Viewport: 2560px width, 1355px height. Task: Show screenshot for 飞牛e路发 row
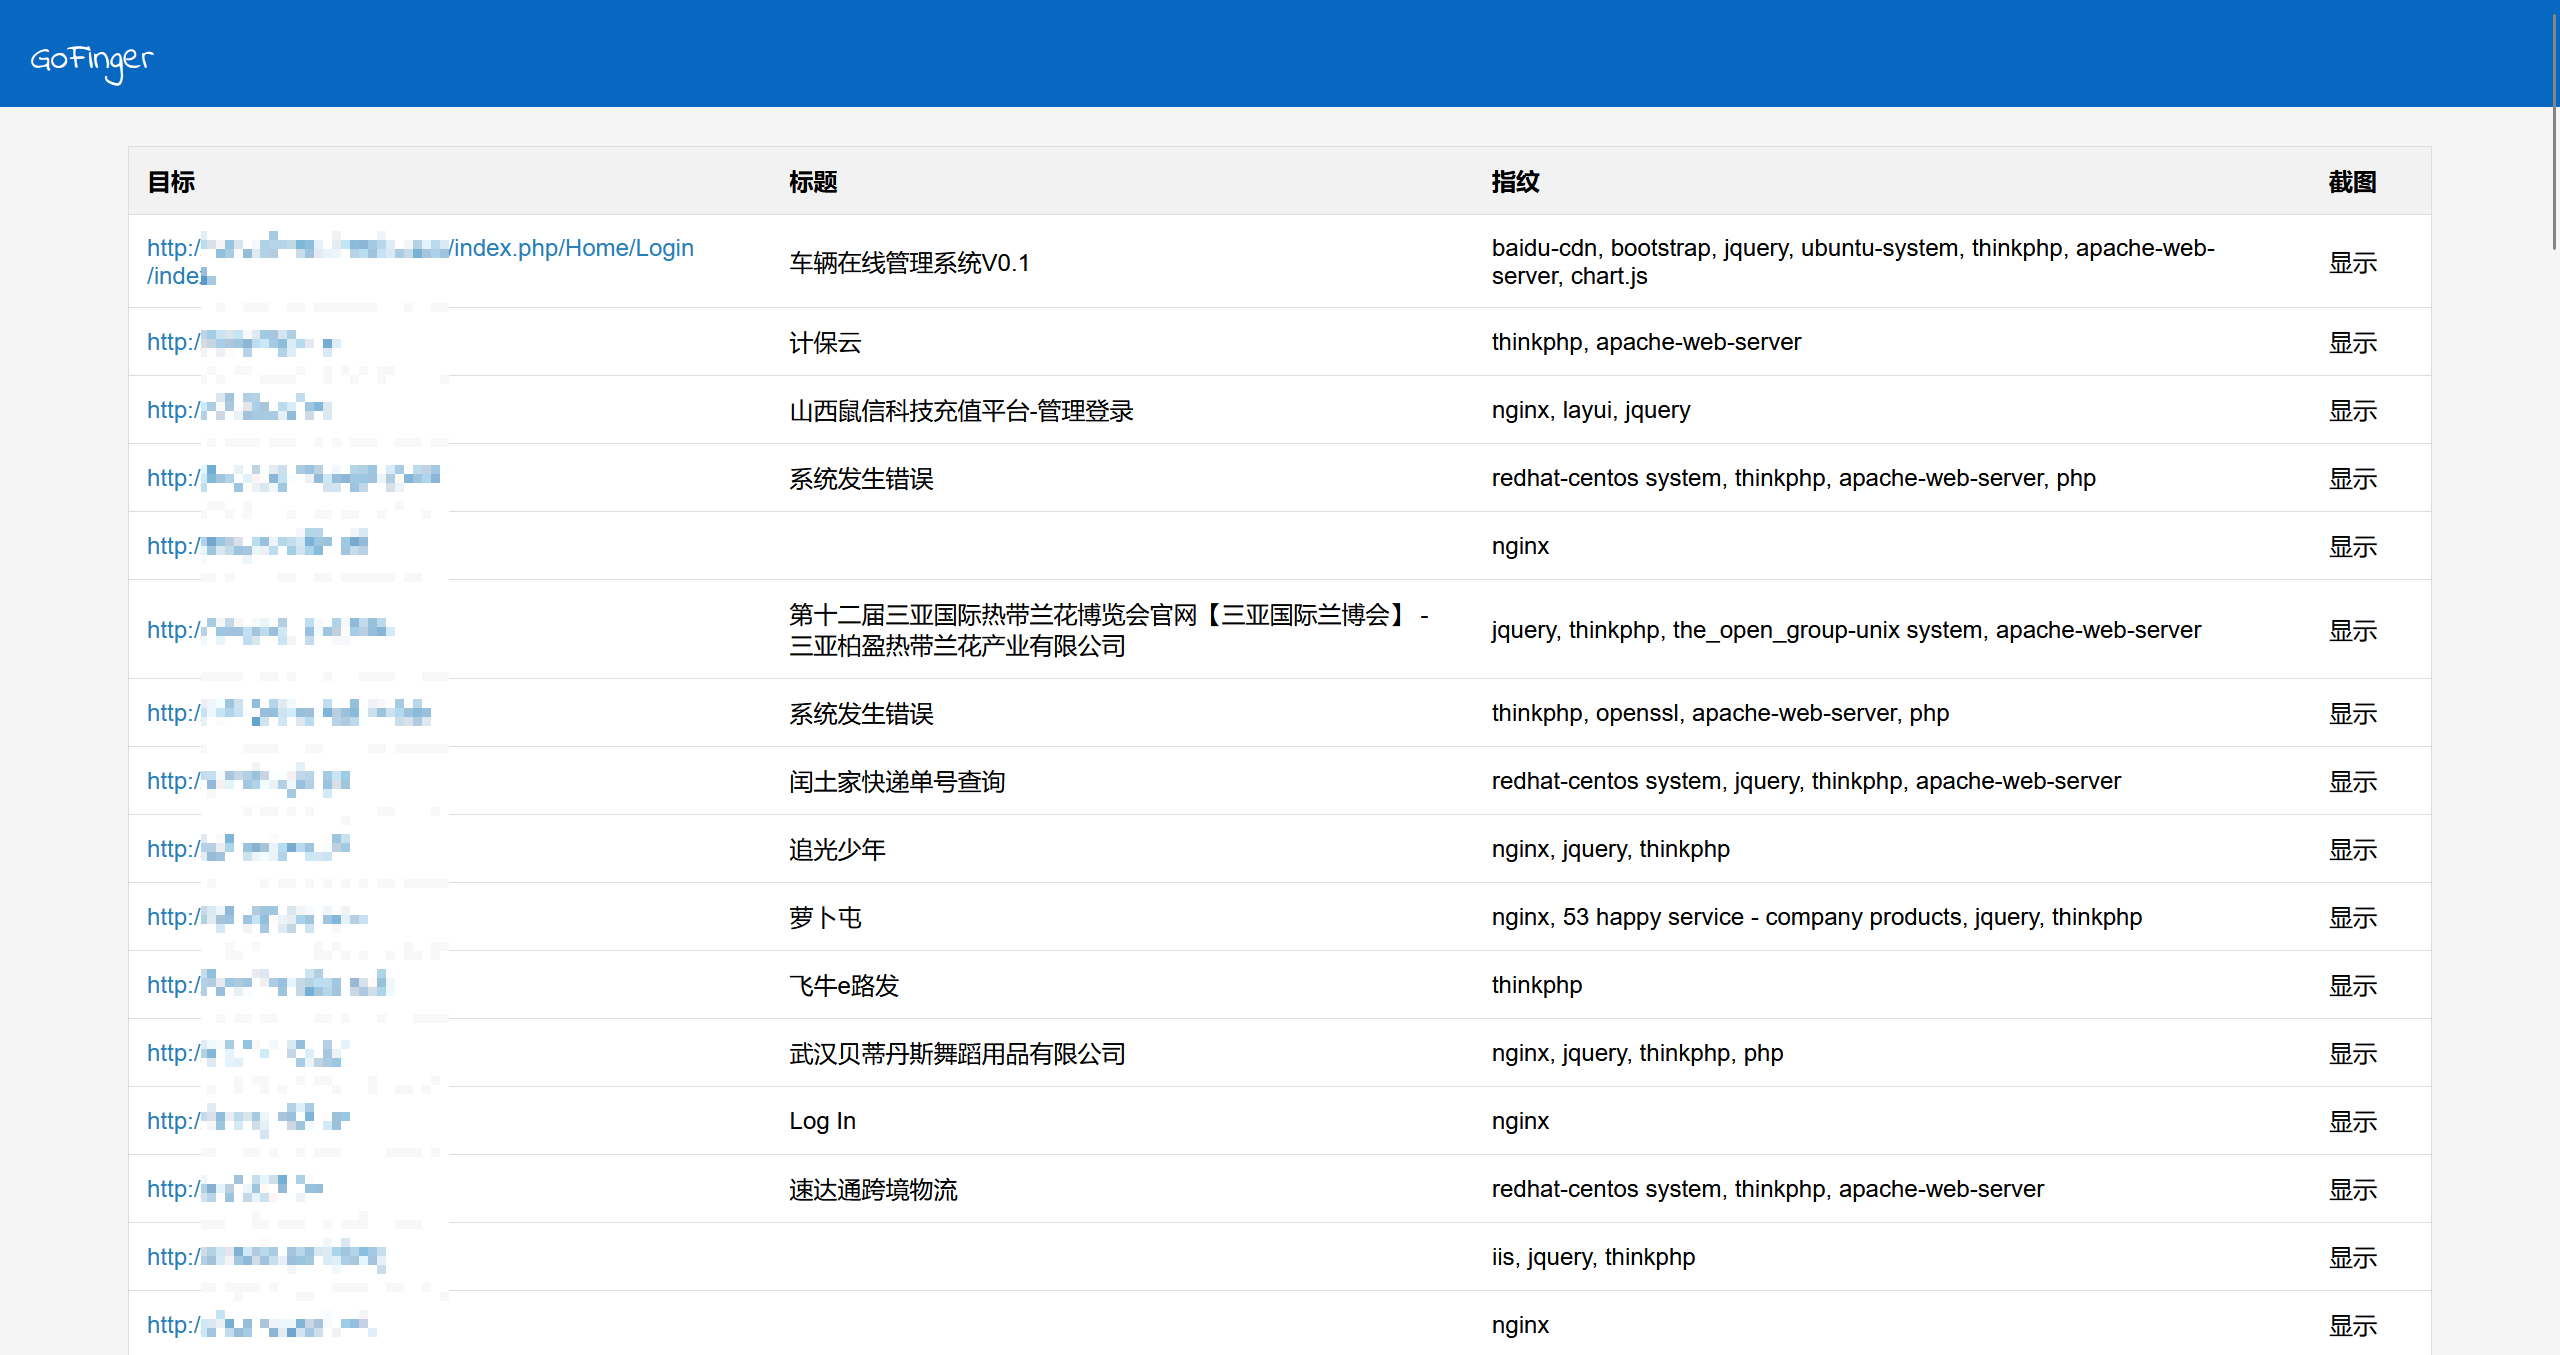click(2352, 986)
